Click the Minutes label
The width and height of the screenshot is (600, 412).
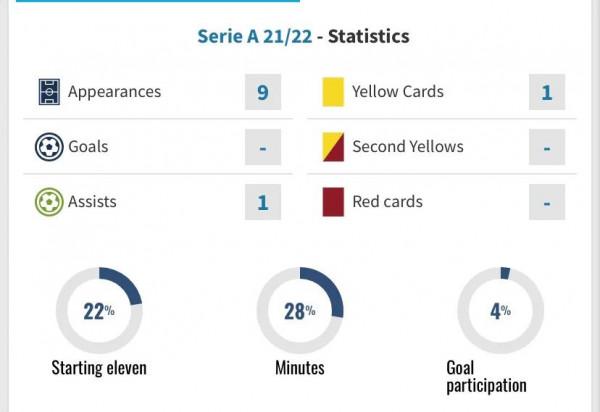pos(300,368)
